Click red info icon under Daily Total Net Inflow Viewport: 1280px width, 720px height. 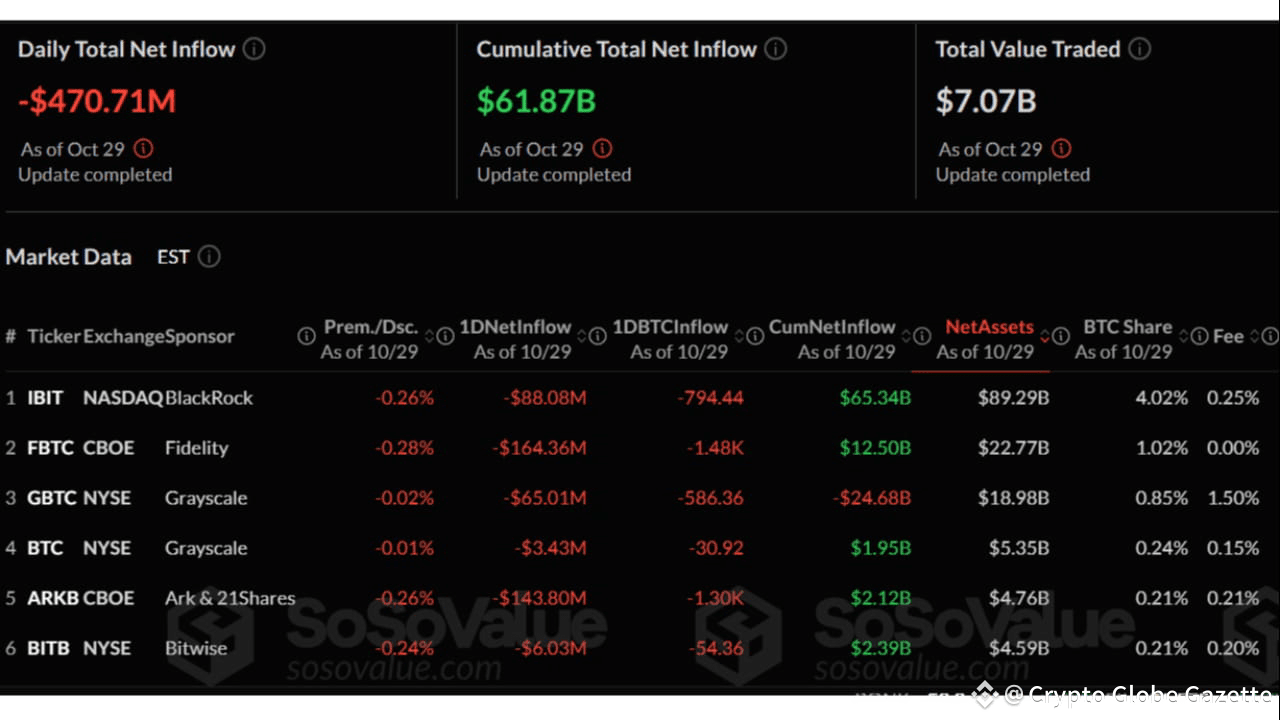(x=143, y=149)
